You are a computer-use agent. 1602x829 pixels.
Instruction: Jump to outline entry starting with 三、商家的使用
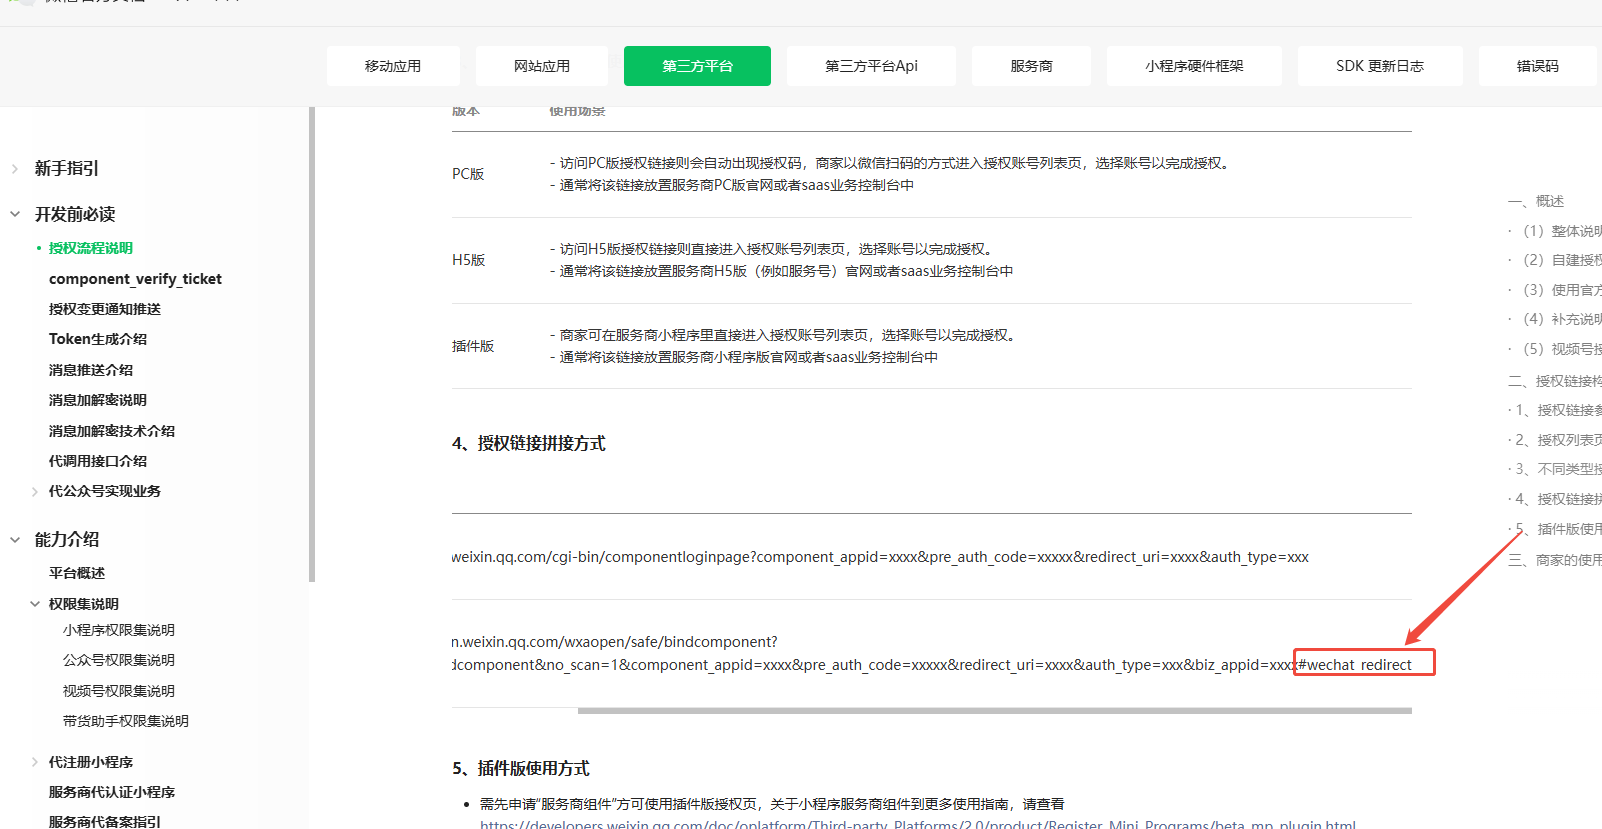pos(1555,560)
